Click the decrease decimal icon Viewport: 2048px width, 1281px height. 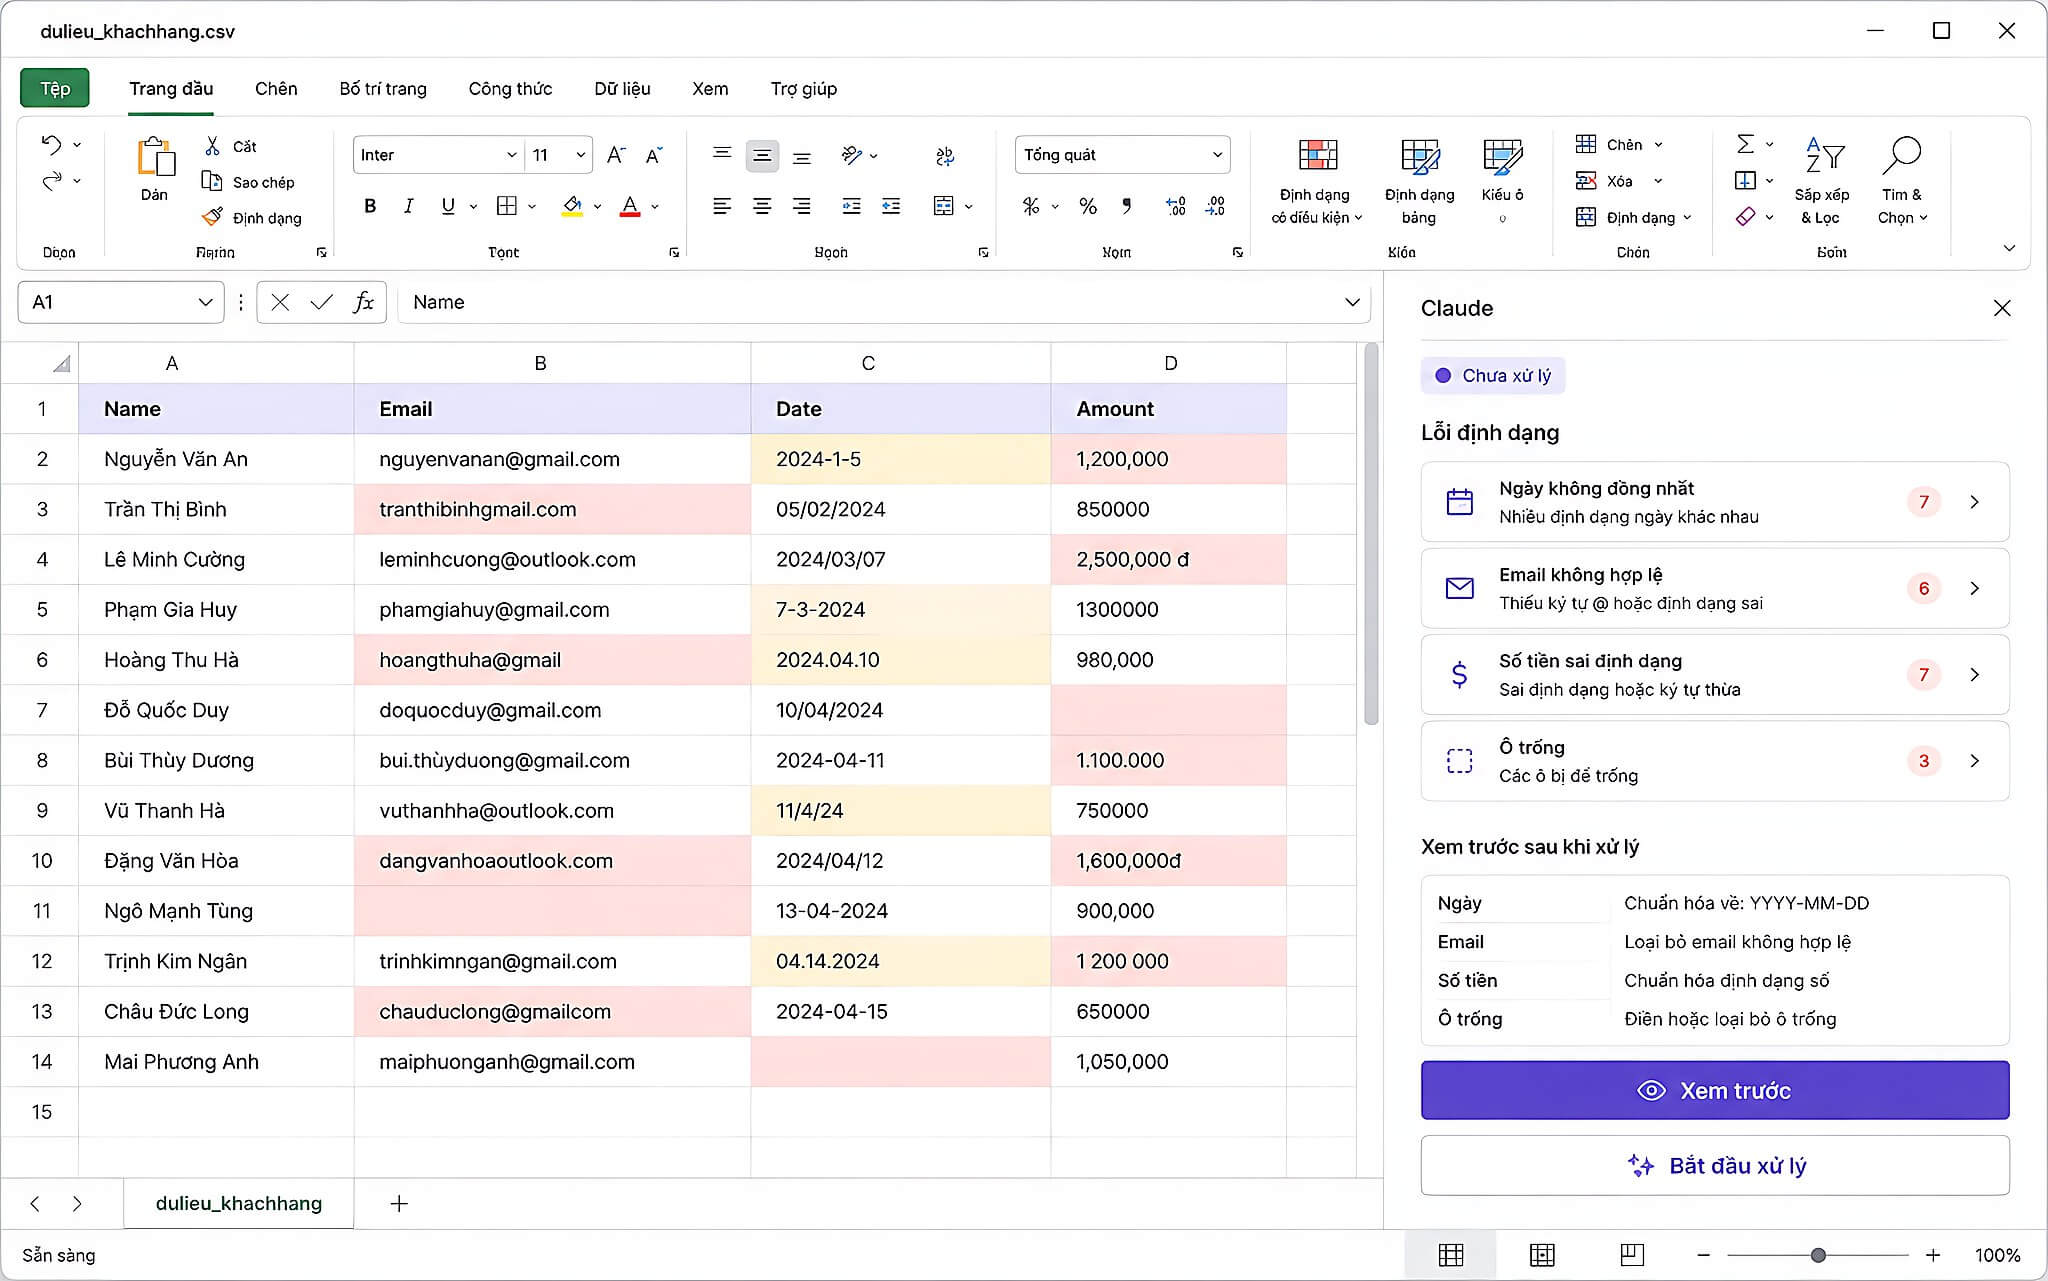pos(1216,206)
